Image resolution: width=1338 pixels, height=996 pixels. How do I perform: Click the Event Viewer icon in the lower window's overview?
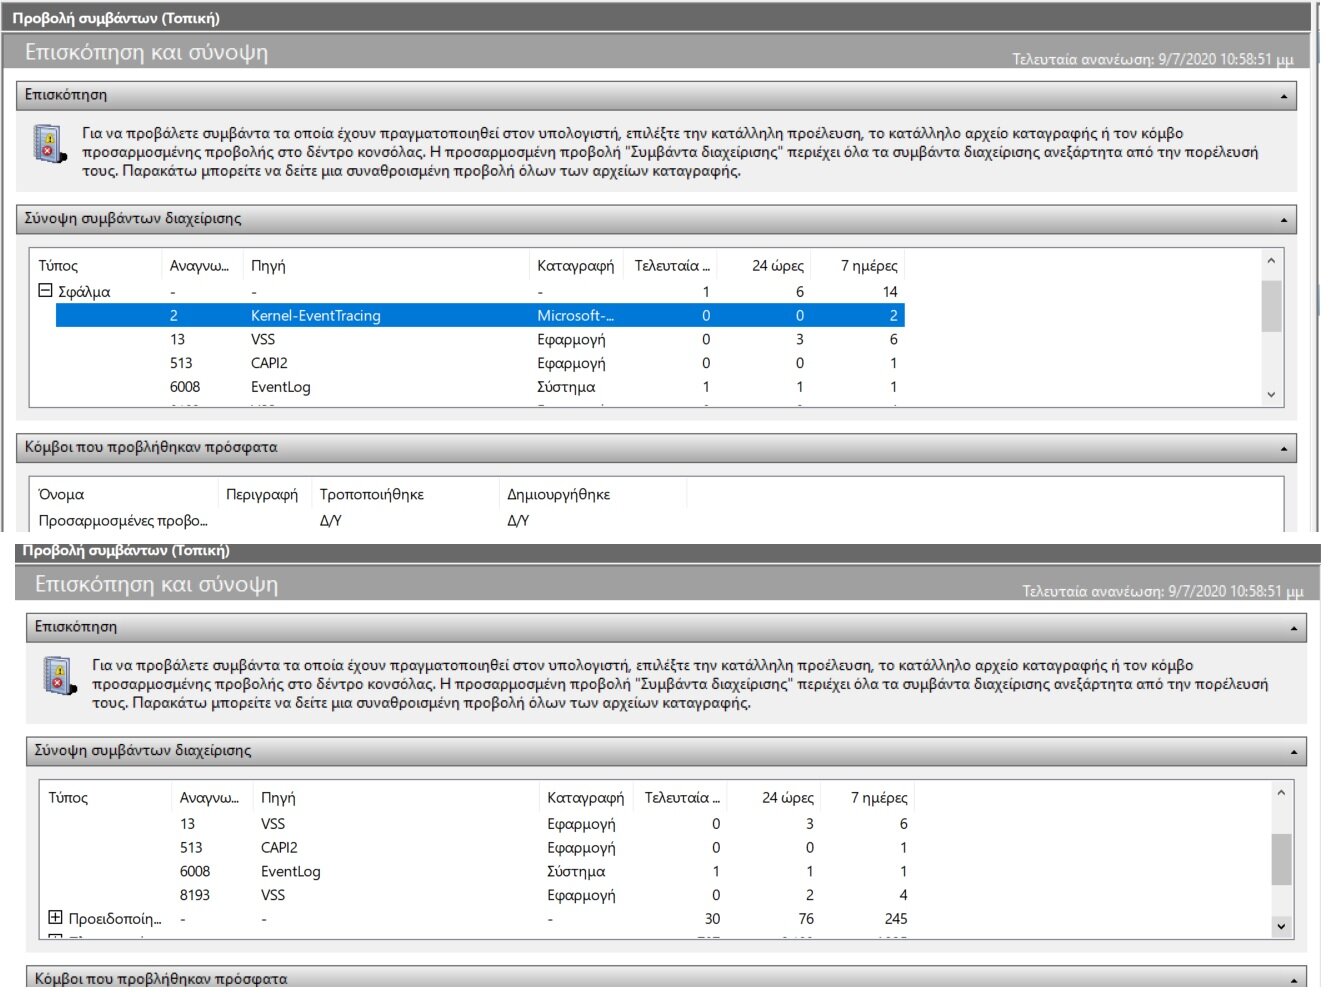(59, 676)
